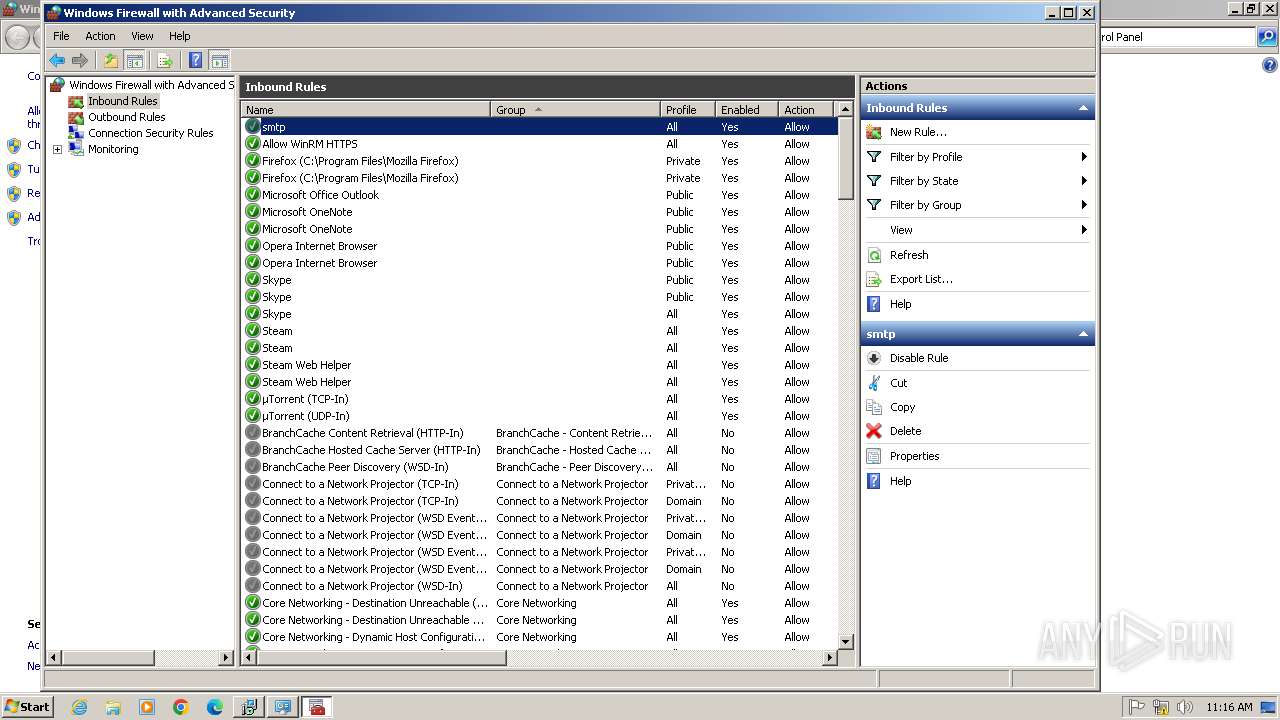Select the Microsoft Office Outlook rule
Viewport: 1280px width, 720px height.
pos(539,195)
